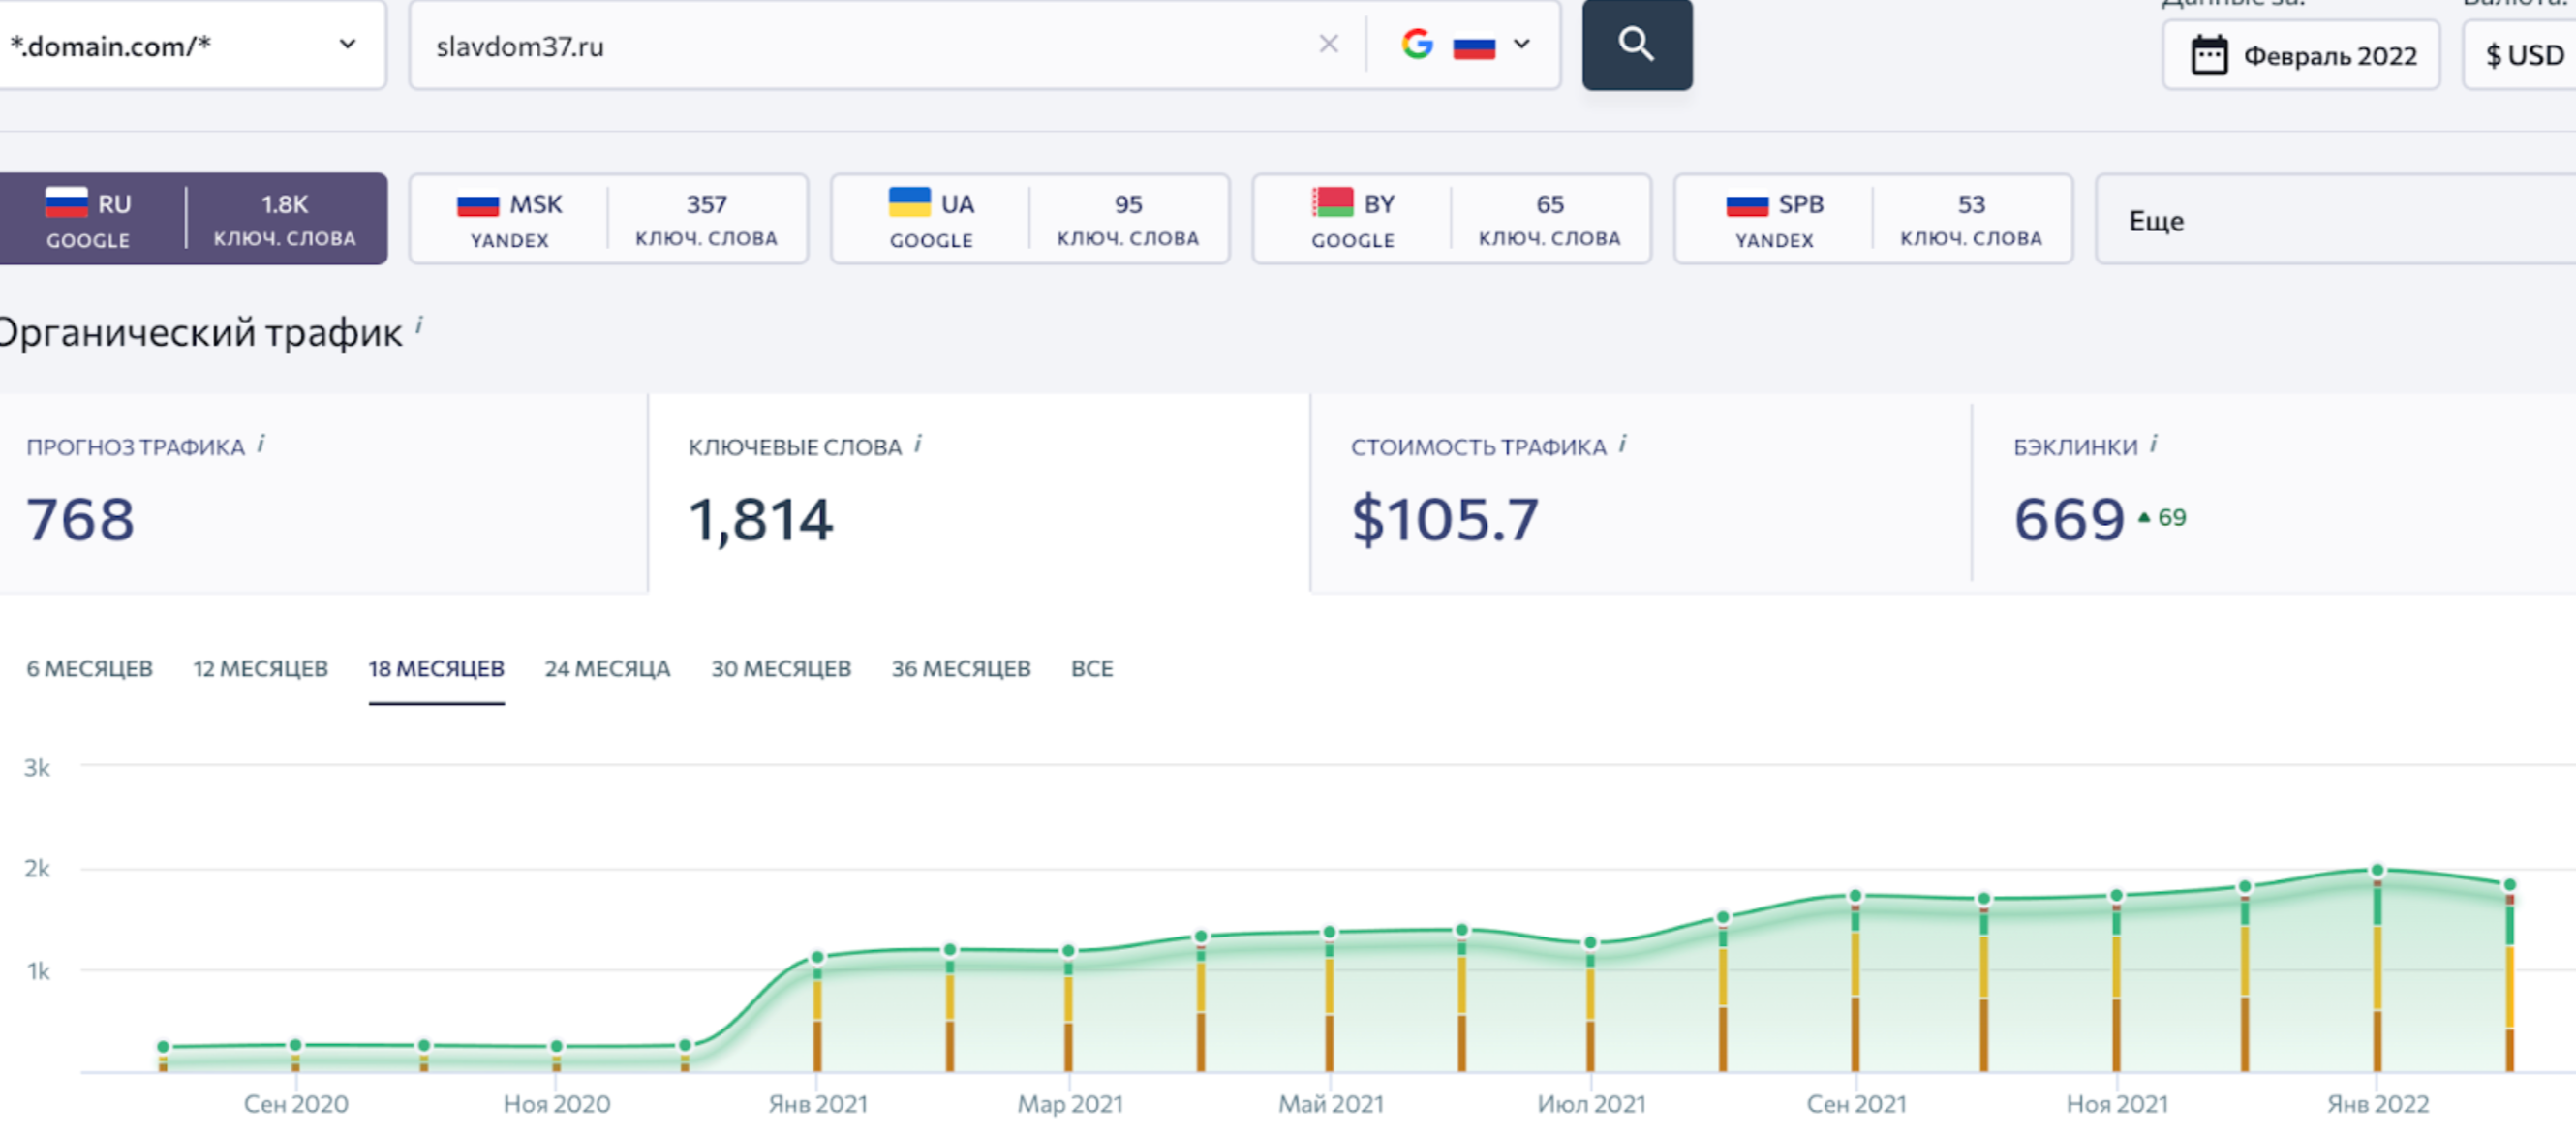Select the BY Google database card
This screenshot has height=1137, width=2576.
(x=1451, y=219)
